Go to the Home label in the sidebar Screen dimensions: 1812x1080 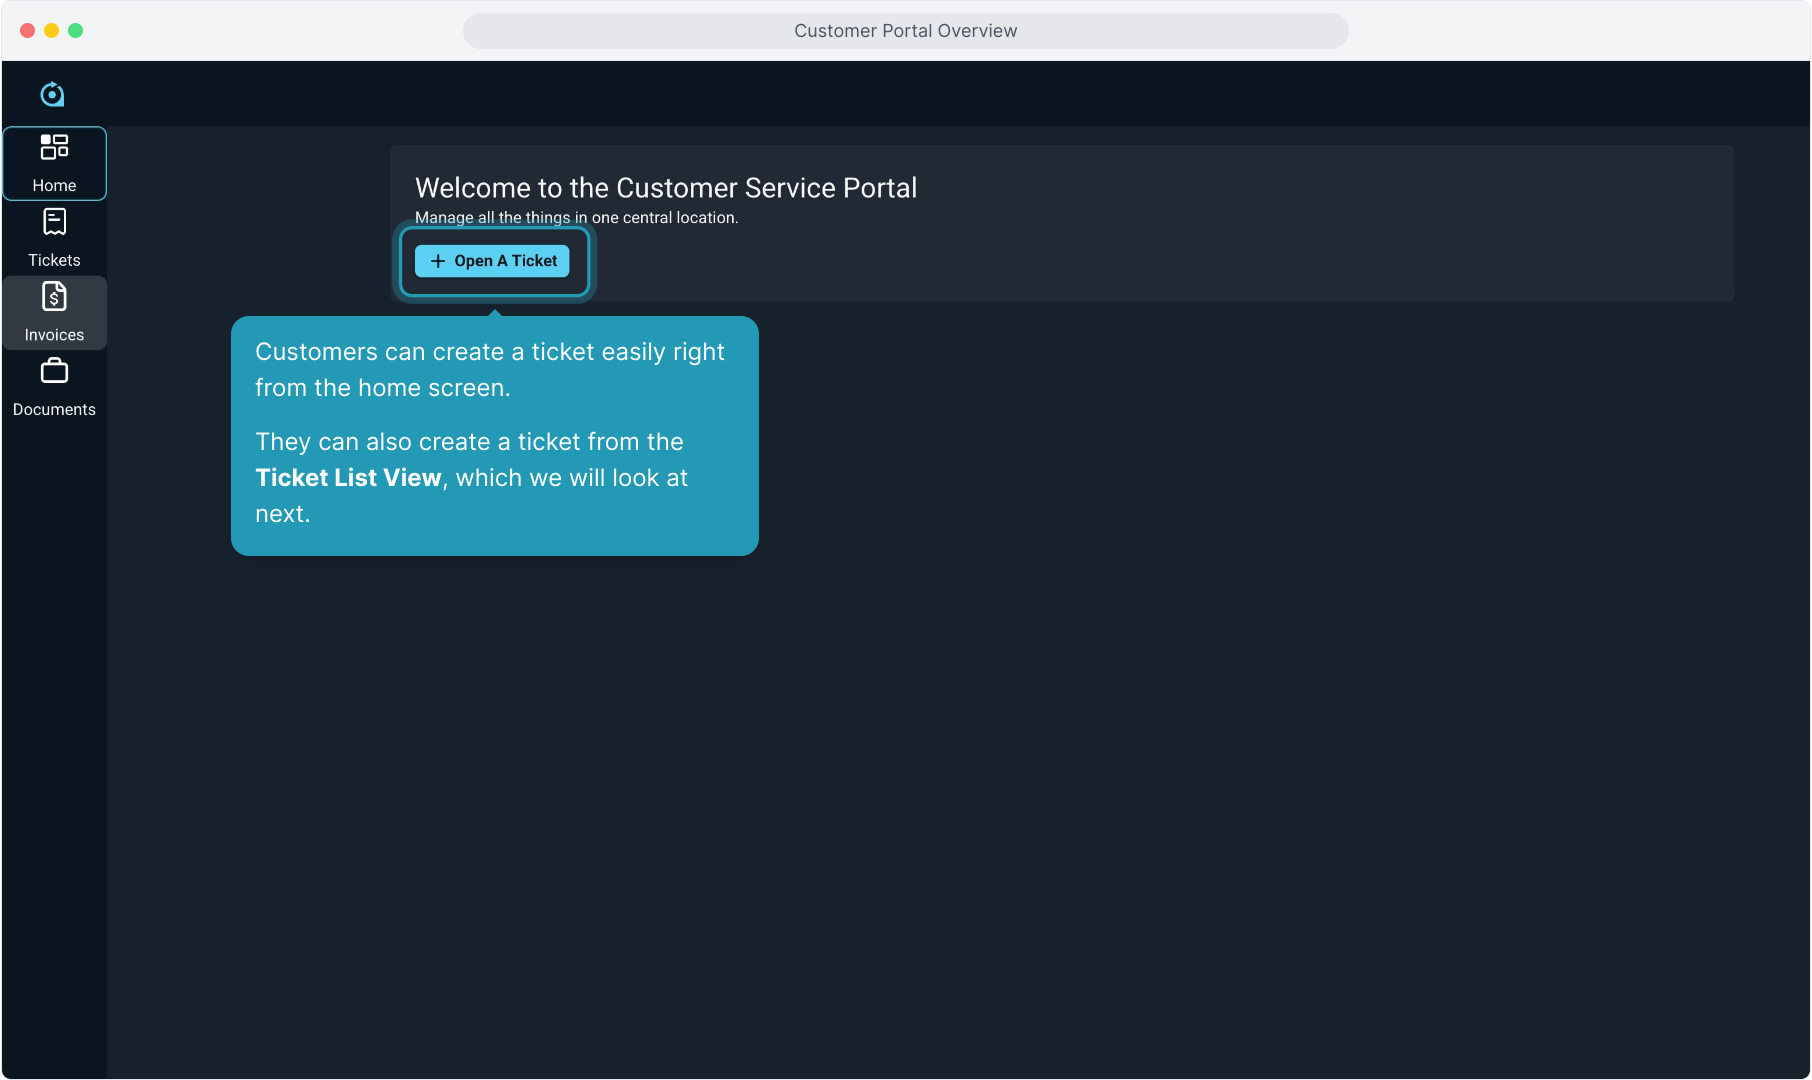[54, 185]
